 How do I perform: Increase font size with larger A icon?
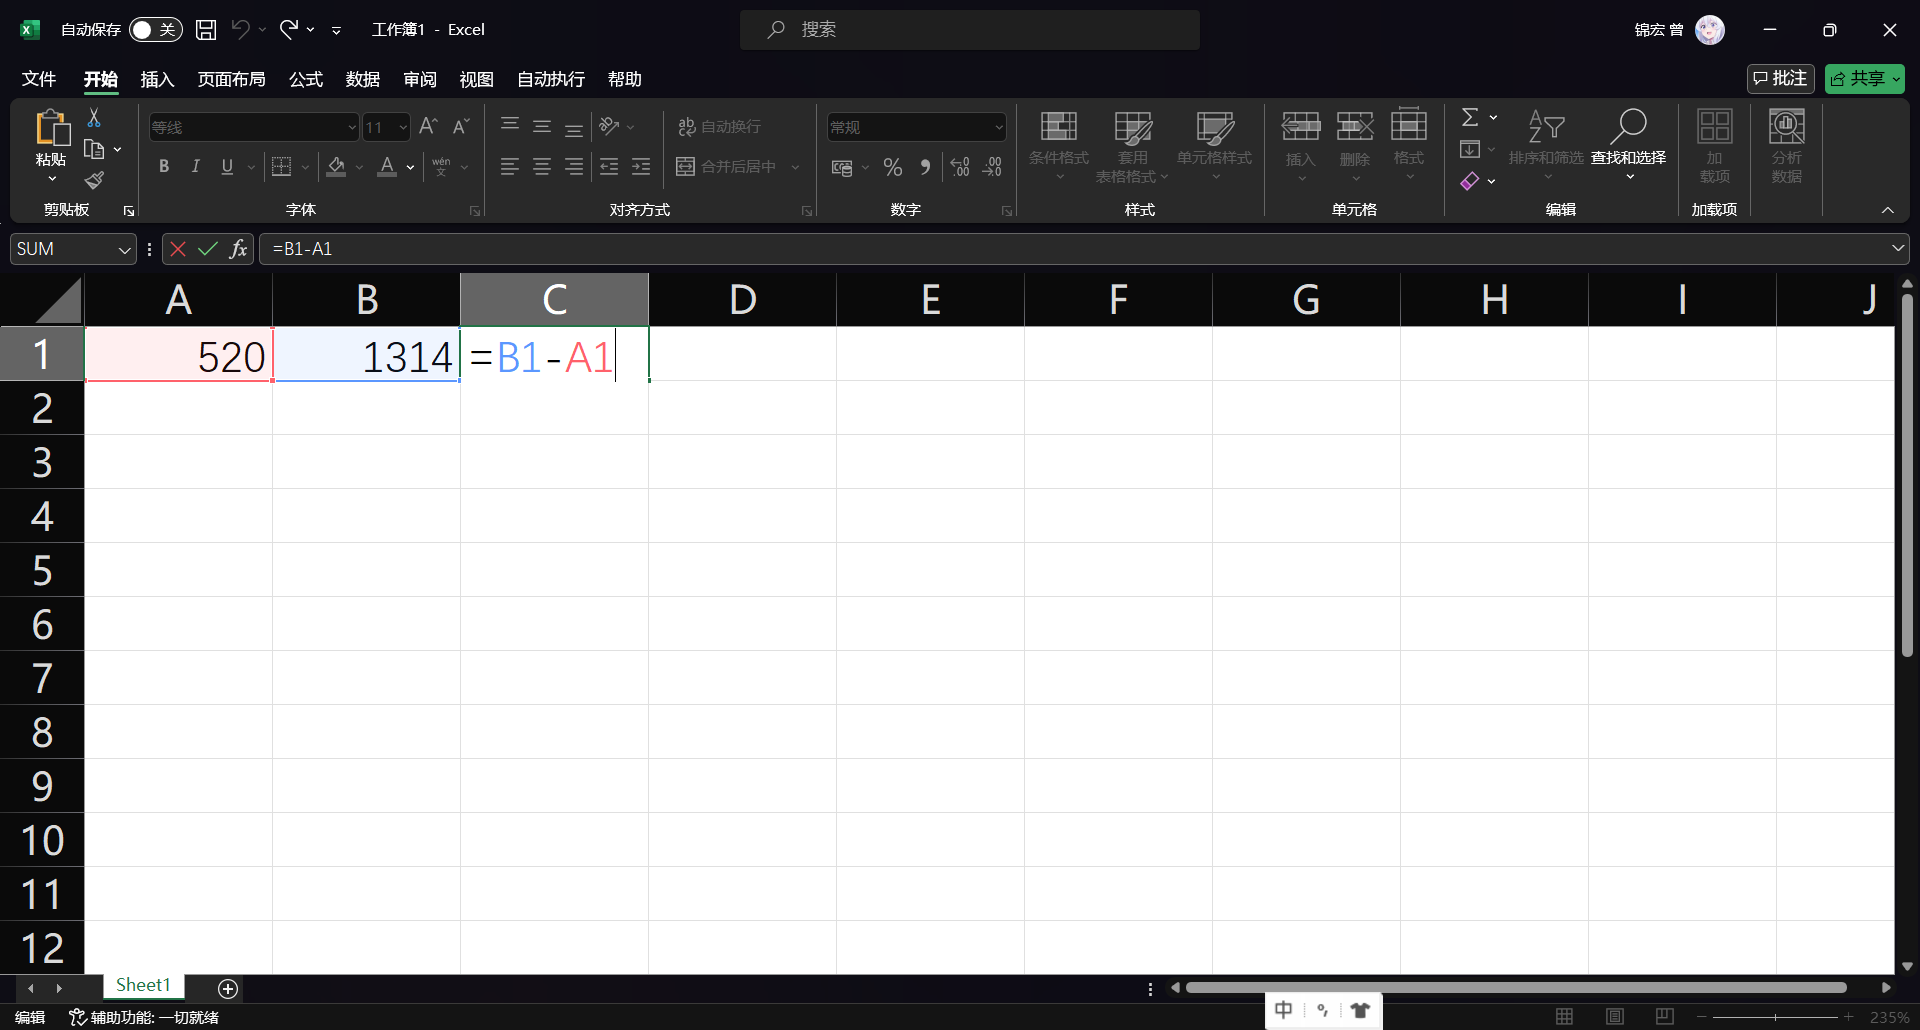pos(428,126)
